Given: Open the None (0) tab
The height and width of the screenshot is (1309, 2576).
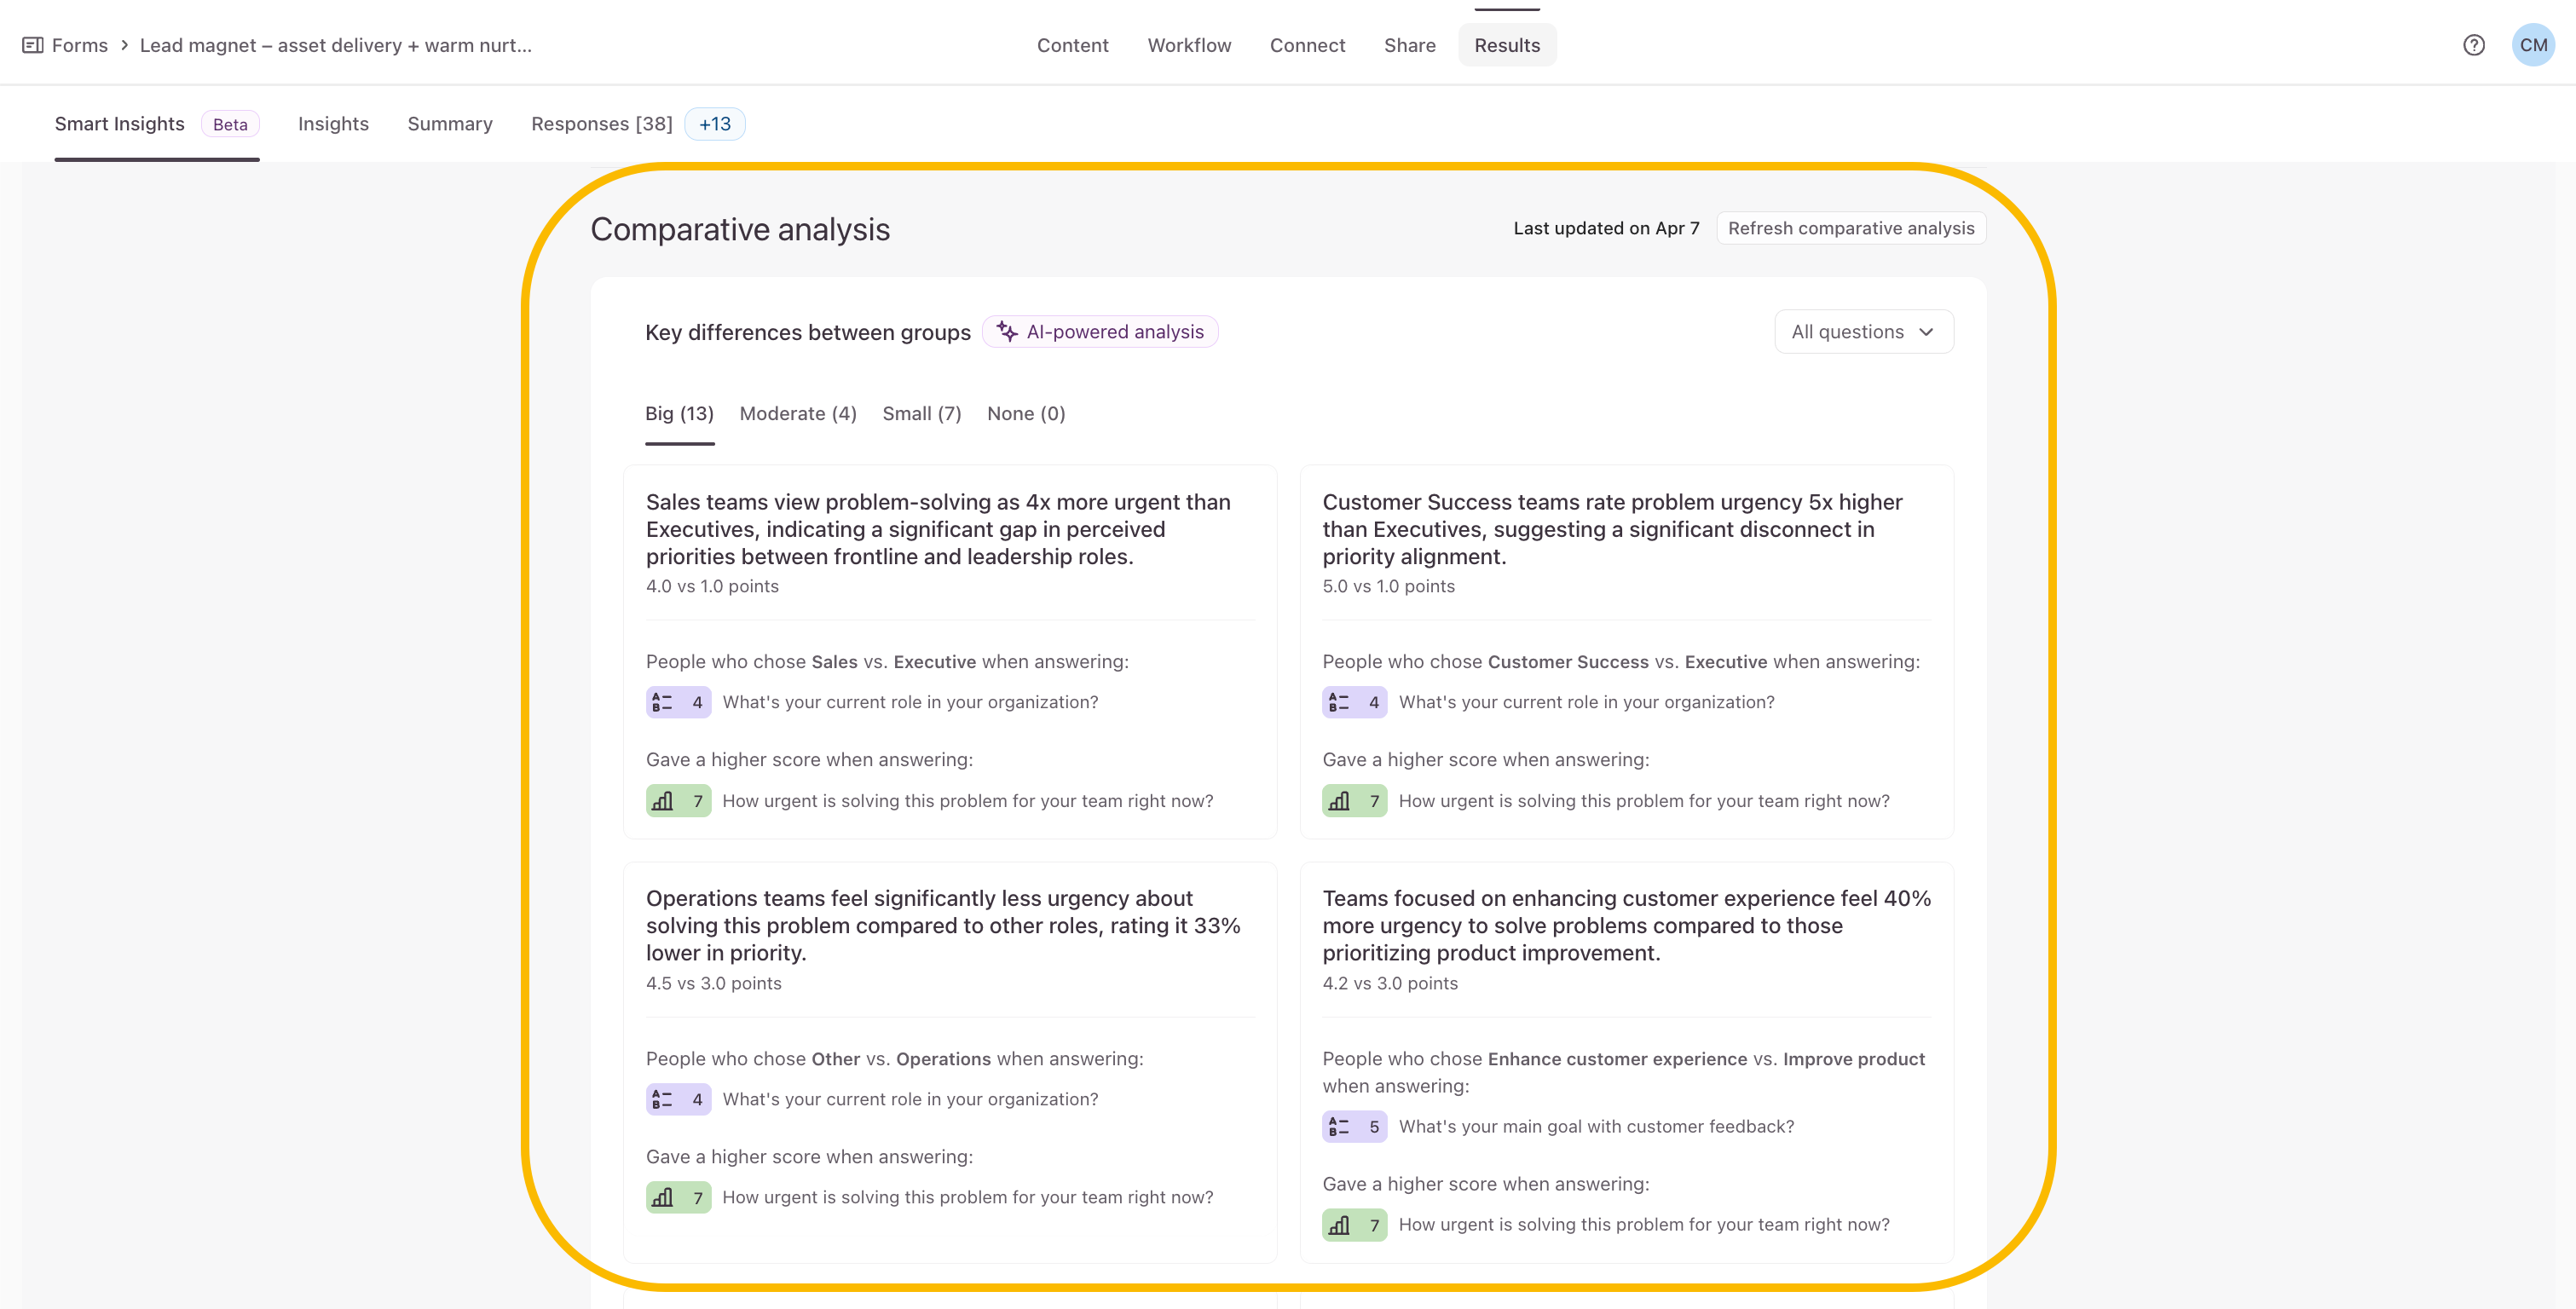Looking at the screenshot, I should click(x=1025, y=414).
